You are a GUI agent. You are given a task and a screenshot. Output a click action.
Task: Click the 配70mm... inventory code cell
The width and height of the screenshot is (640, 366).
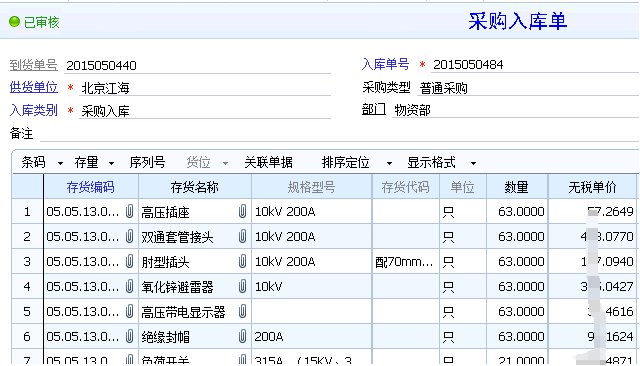tap(406, 261)
